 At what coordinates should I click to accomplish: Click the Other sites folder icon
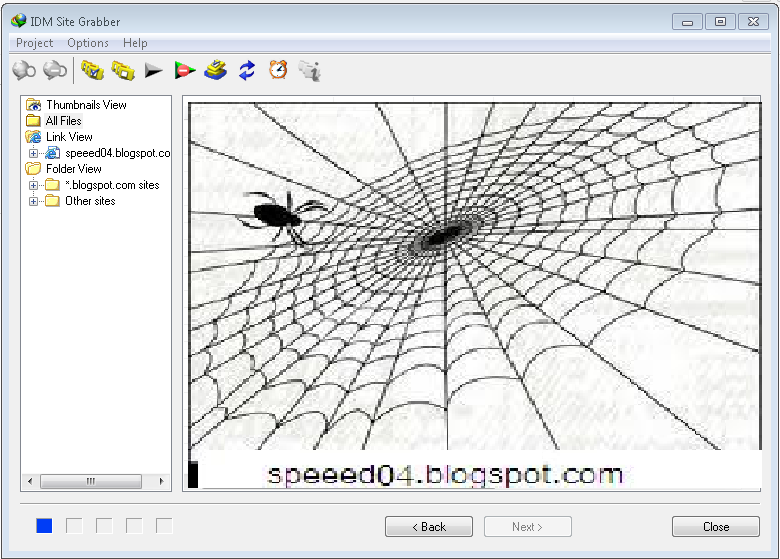click(53, 201)
